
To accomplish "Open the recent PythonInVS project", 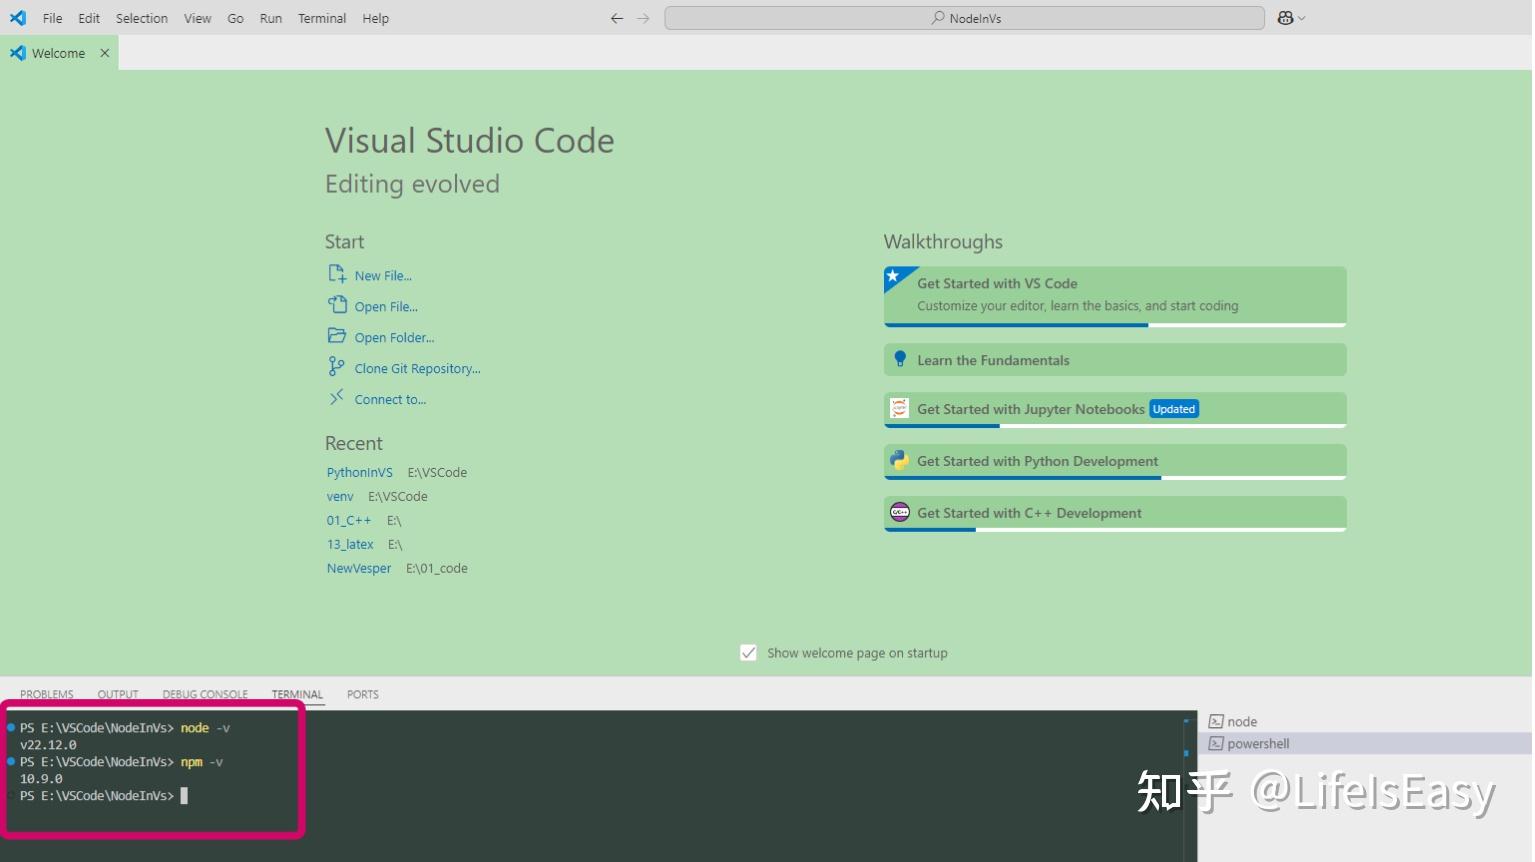I will (359, 471).
